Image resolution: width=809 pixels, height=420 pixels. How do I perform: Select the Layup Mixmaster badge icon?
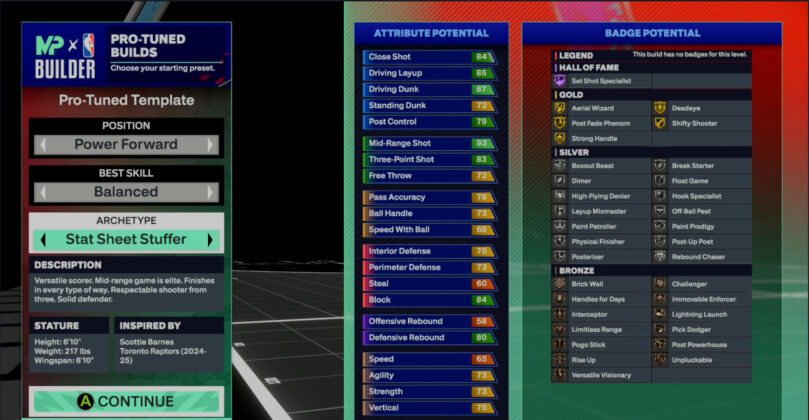coord(560,211)
